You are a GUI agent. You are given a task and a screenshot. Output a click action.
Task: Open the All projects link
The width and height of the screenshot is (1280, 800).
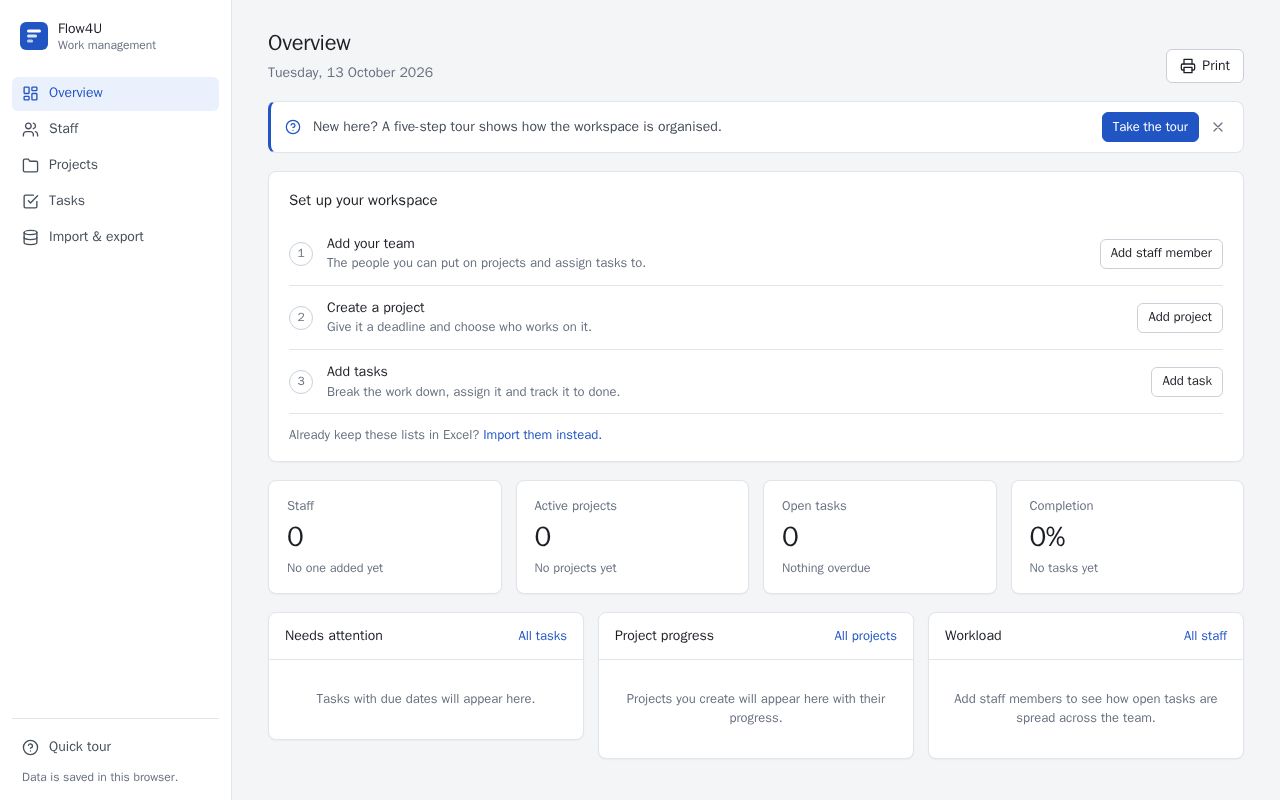pos(865,636)
